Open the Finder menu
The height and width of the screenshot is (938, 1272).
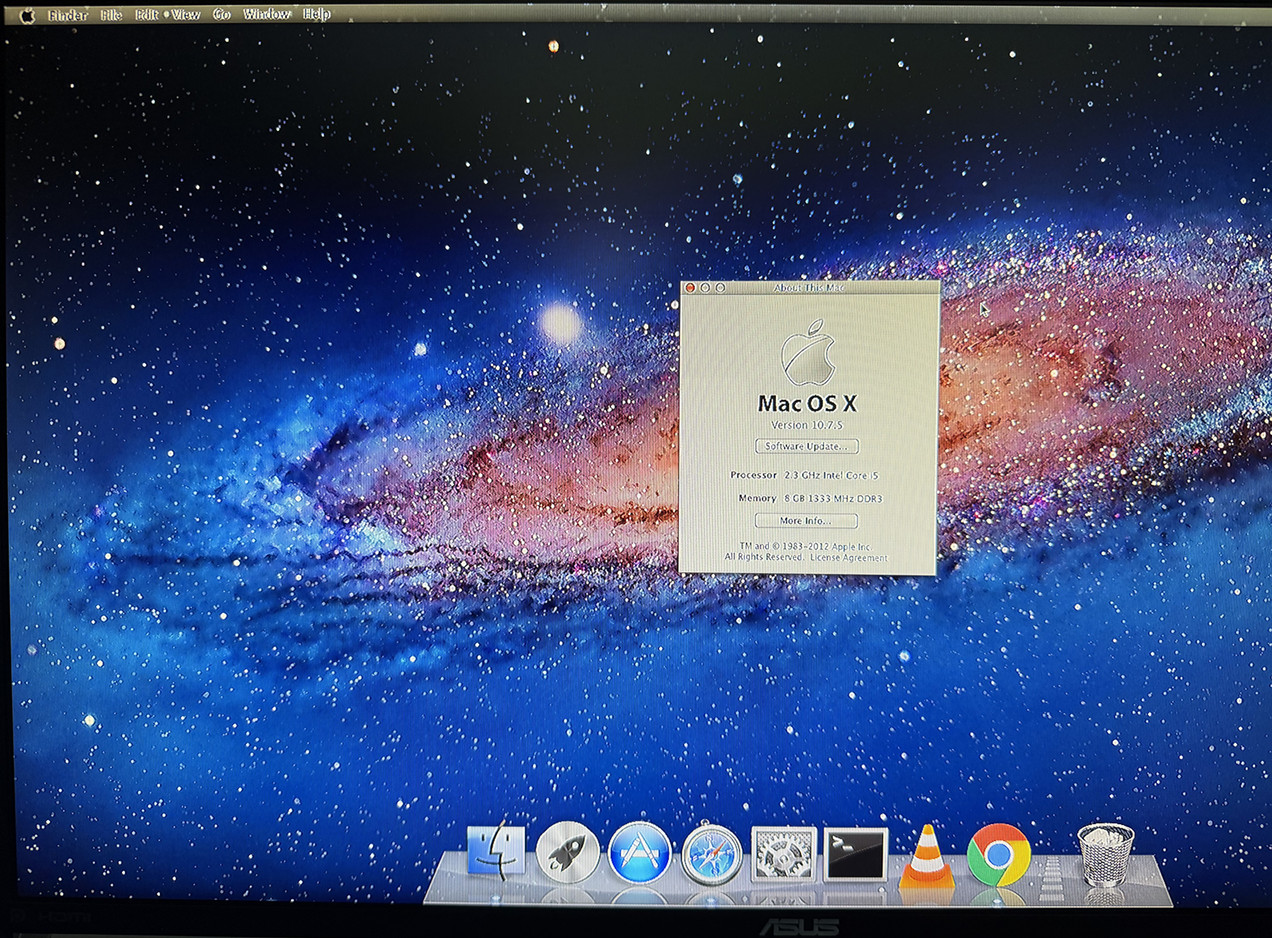pyautogui.click(x=67, y=15)
